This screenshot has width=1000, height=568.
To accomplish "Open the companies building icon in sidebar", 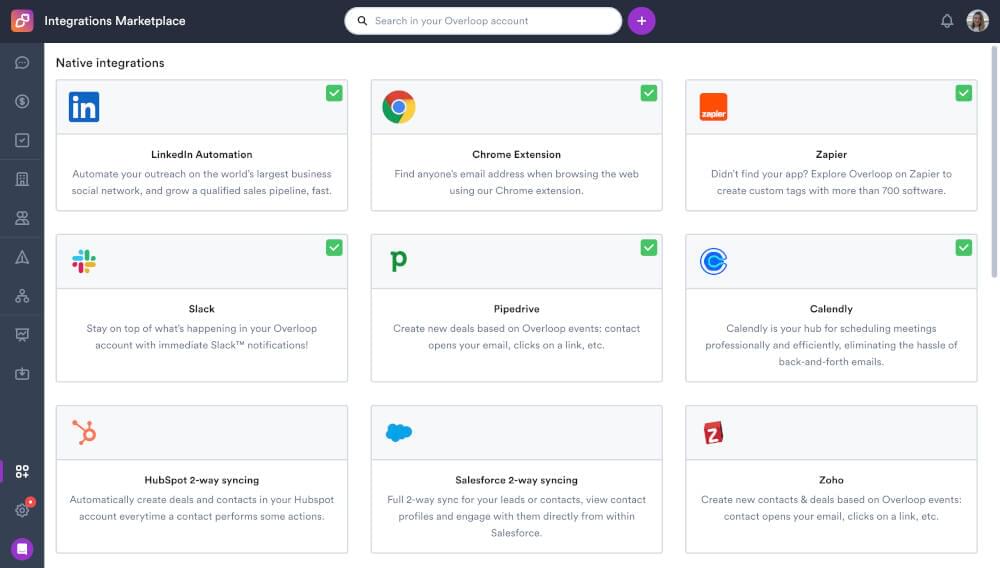I will click(22, 179).
